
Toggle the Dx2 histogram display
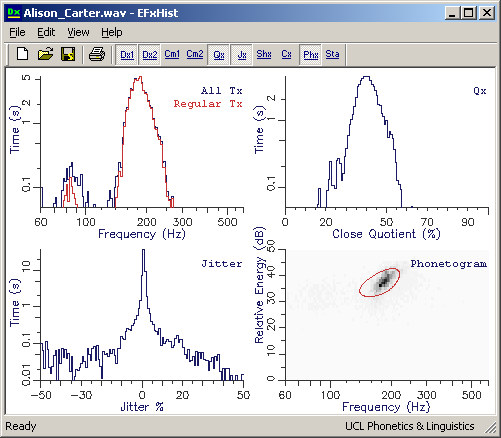coord(150,54)
